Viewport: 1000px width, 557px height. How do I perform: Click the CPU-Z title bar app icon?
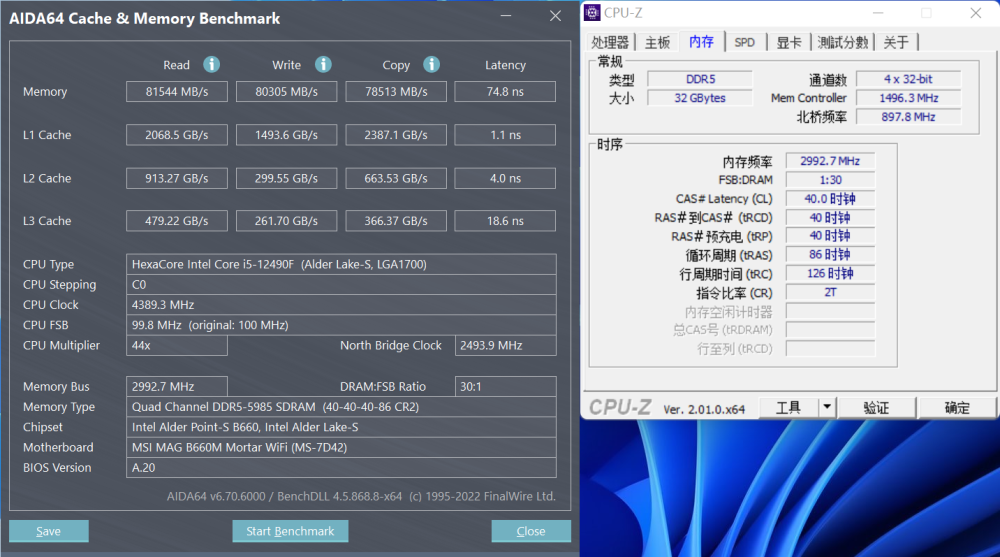(592, 12)
